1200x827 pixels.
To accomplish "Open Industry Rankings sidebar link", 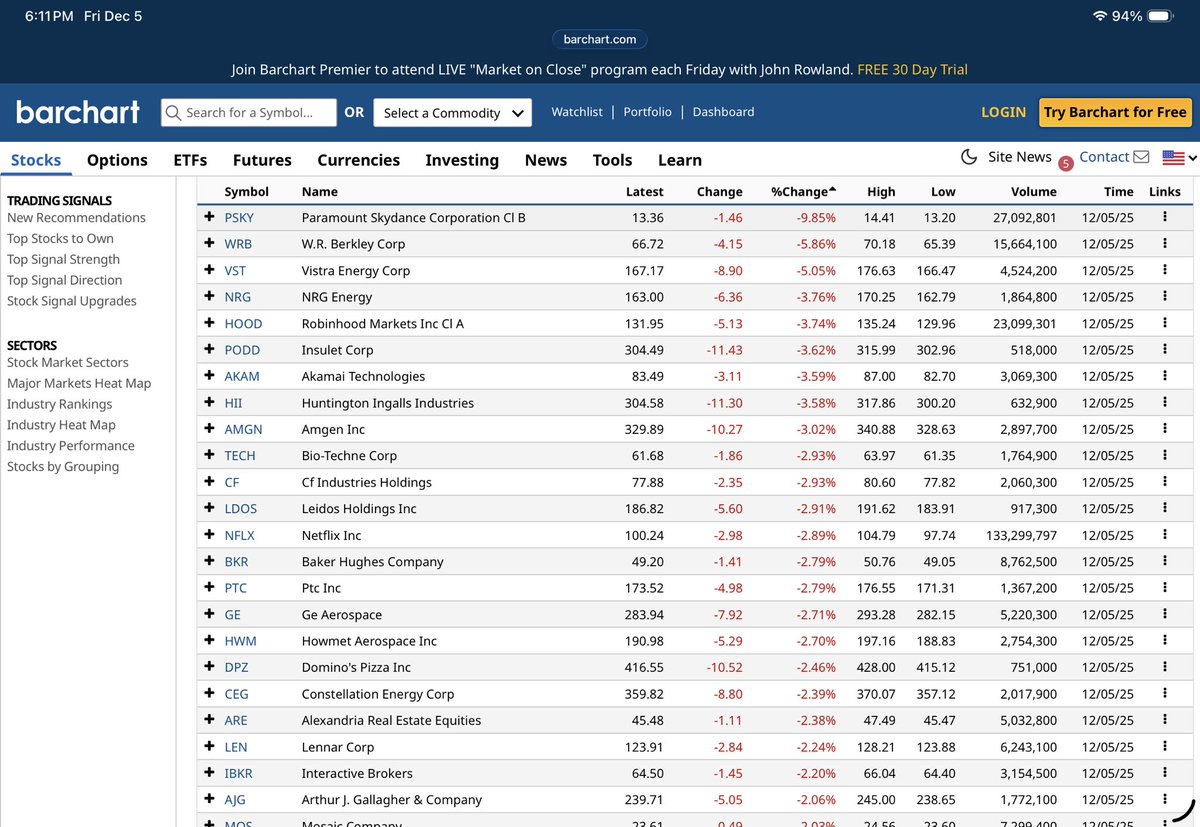I will point(59,404).
